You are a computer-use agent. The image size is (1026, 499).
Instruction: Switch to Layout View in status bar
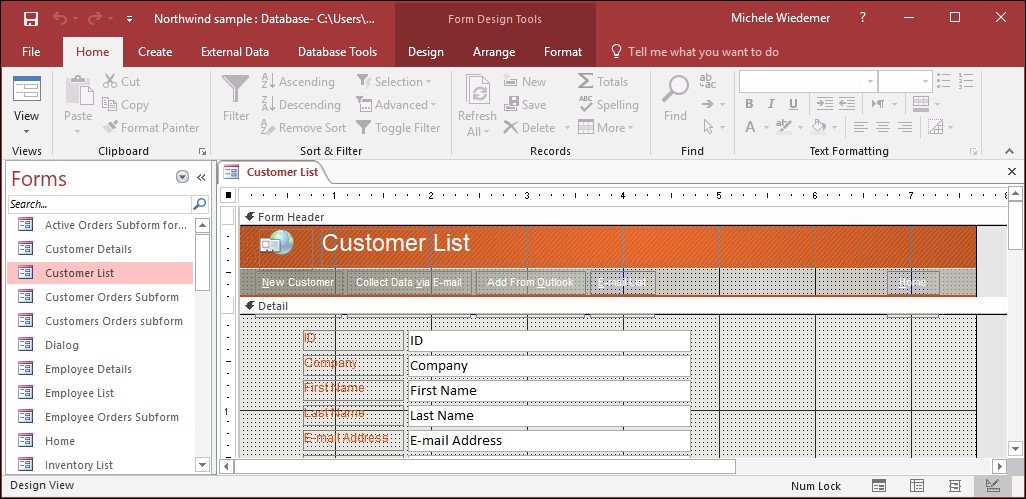(955, 485)
